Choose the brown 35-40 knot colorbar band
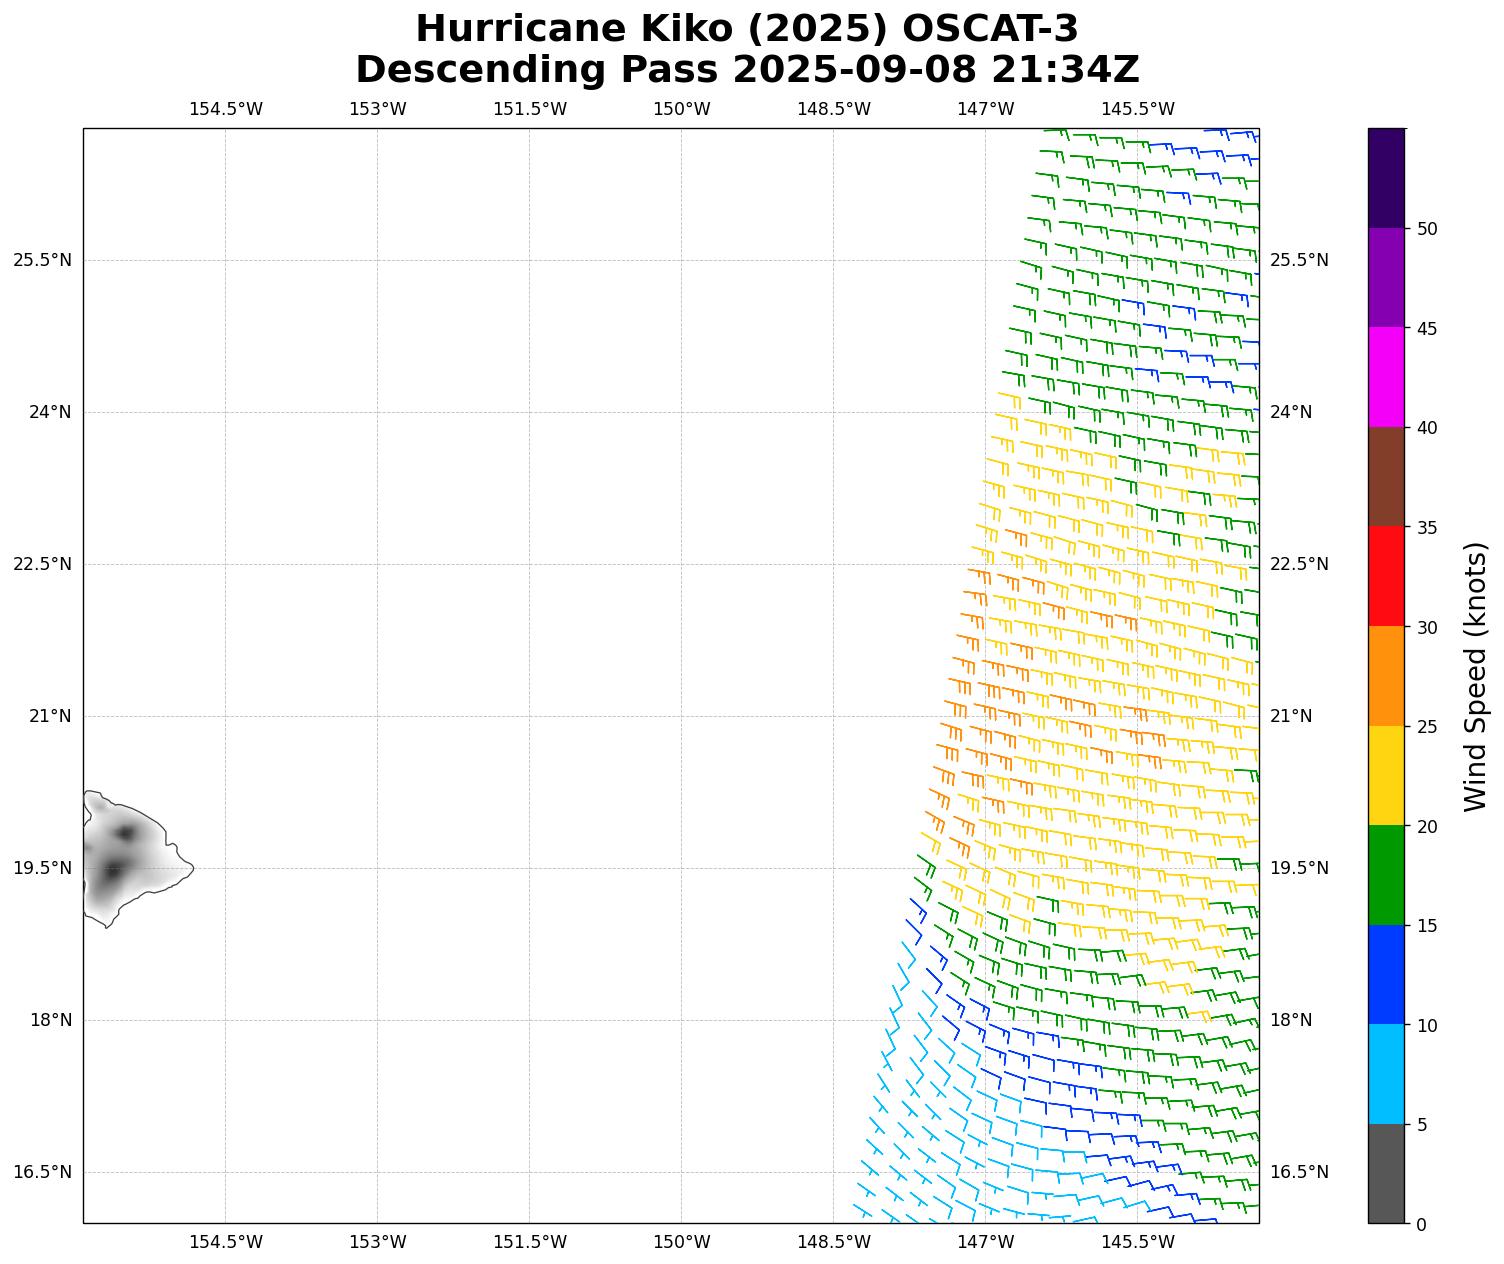The width and height of the screenshot is (1504, 1264). (x=1386, y=477)
